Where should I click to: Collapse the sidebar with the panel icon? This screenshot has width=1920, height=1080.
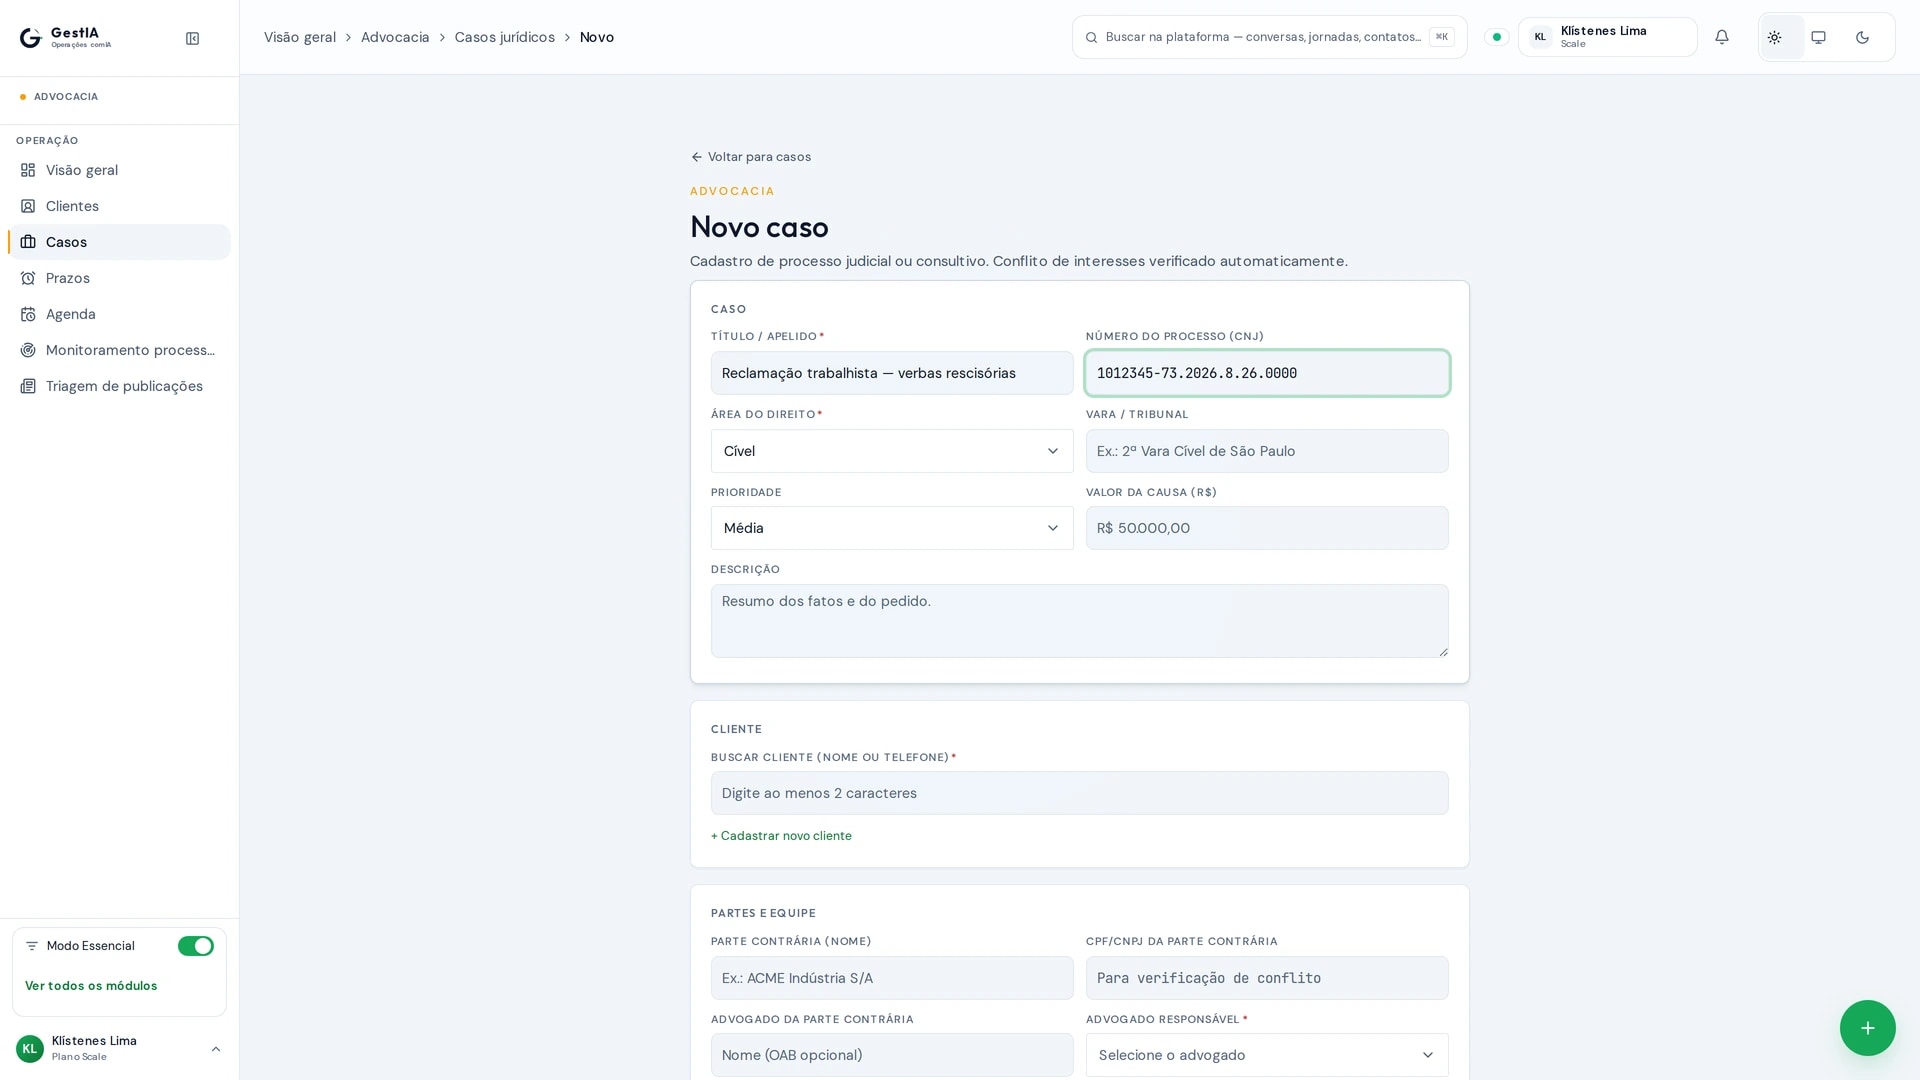(192, 38)
